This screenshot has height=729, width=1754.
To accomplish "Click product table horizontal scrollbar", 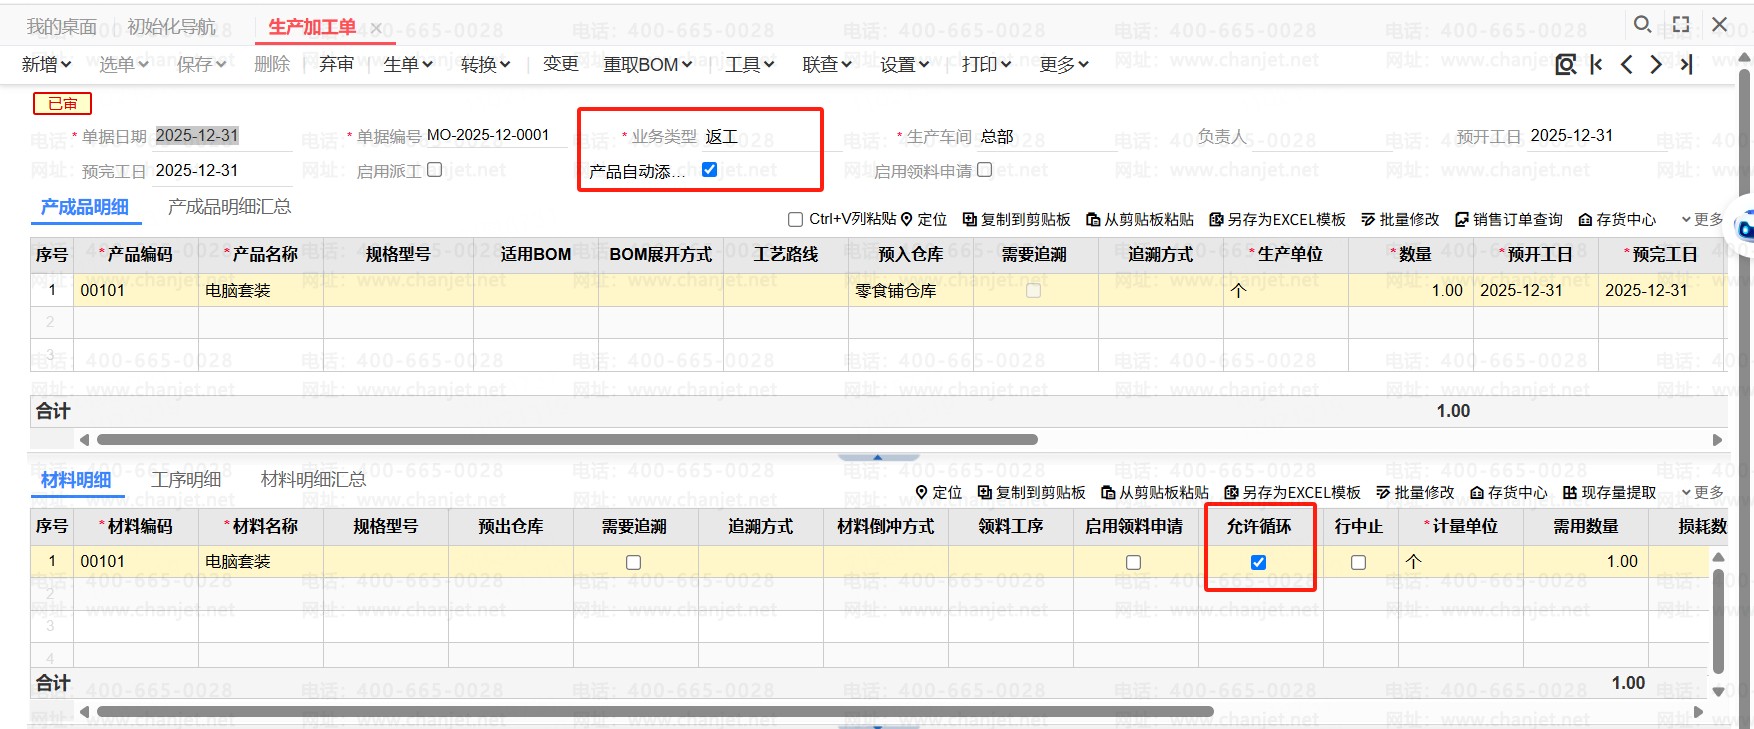I will point(567,439).
